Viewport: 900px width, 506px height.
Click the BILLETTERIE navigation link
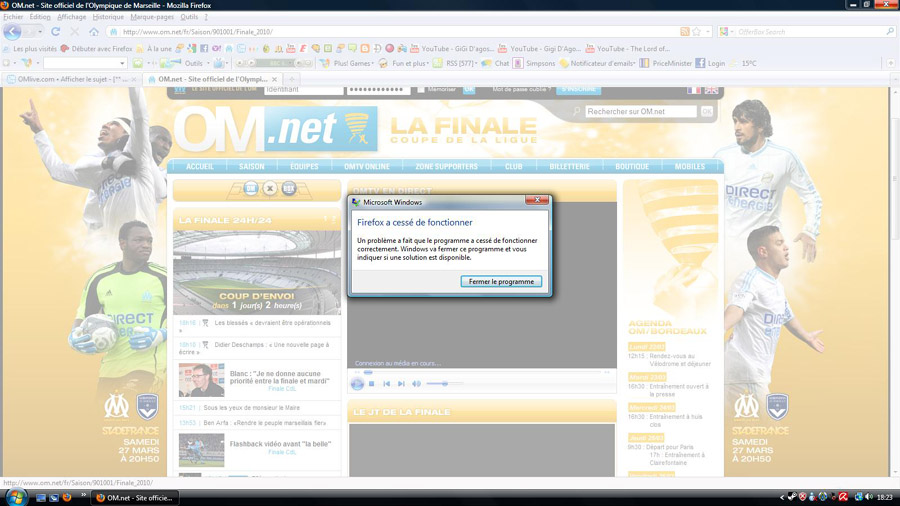[570, 167]
